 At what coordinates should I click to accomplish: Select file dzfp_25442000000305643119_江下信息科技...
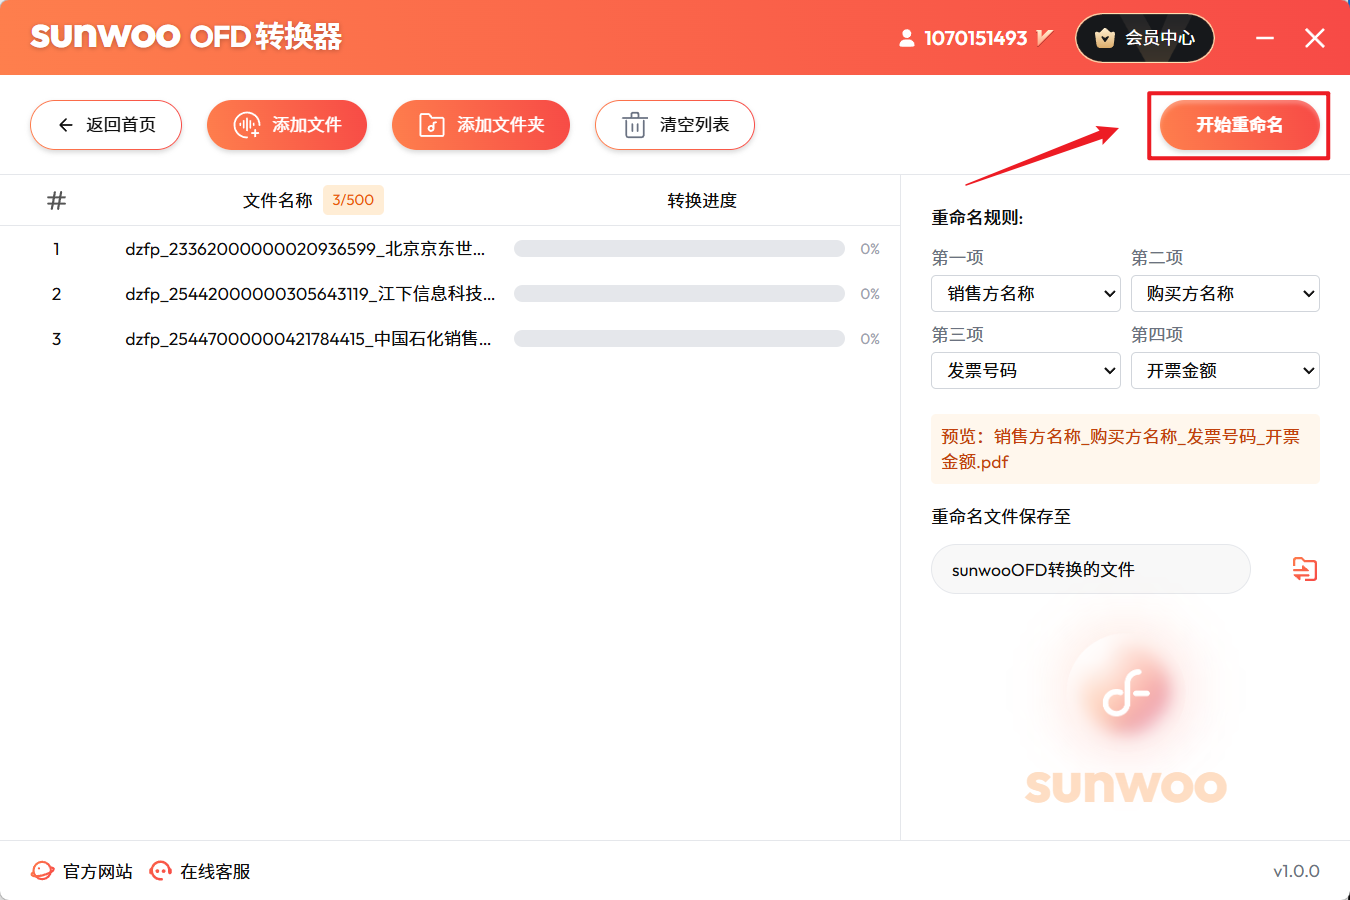pos(310,294)
